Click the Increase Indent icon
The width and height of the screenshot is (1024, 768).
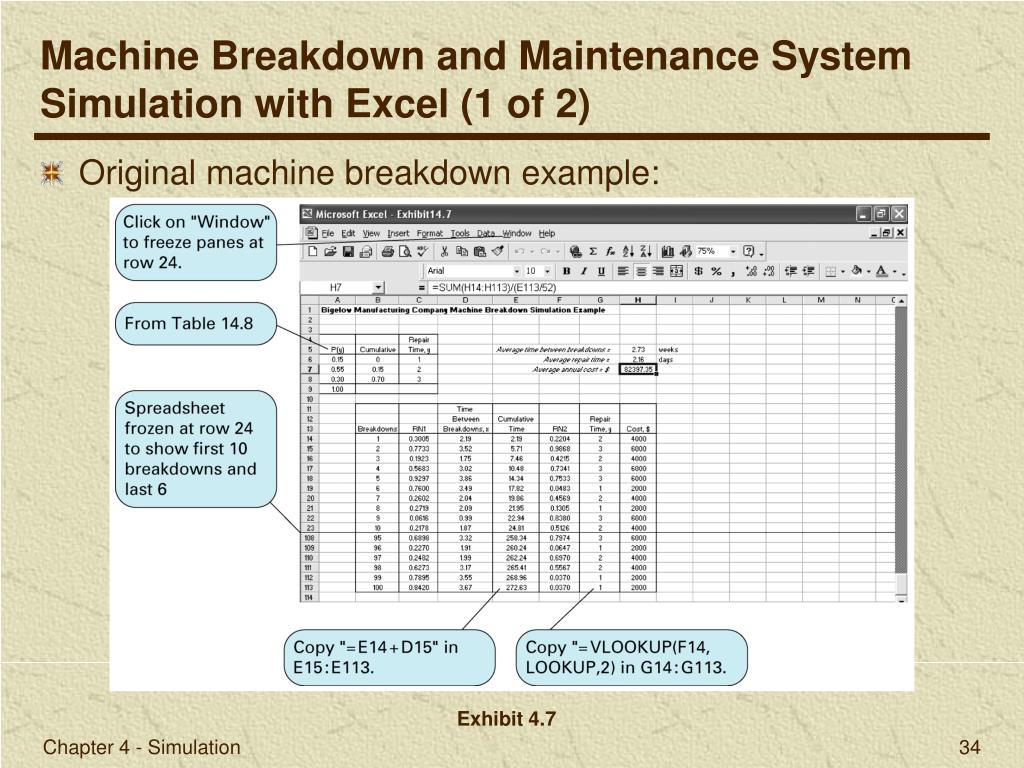click(x=808, y=271)
